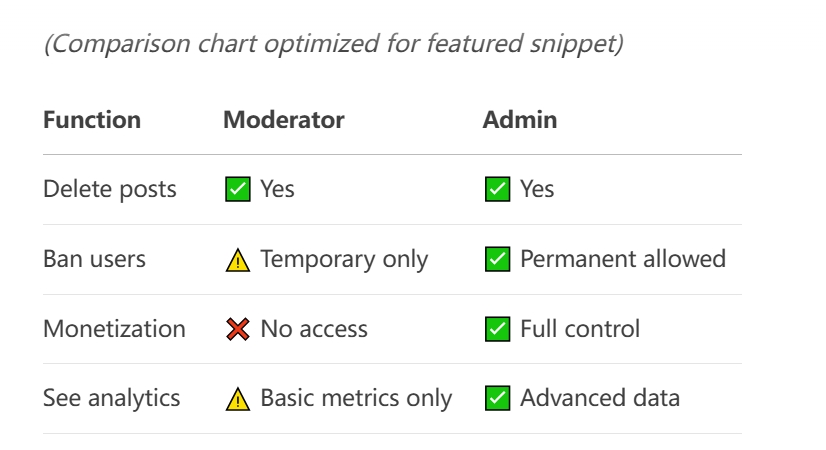826x450 pixels.
Task: Select the Admin column header
Action: click(x=520, y=120)
